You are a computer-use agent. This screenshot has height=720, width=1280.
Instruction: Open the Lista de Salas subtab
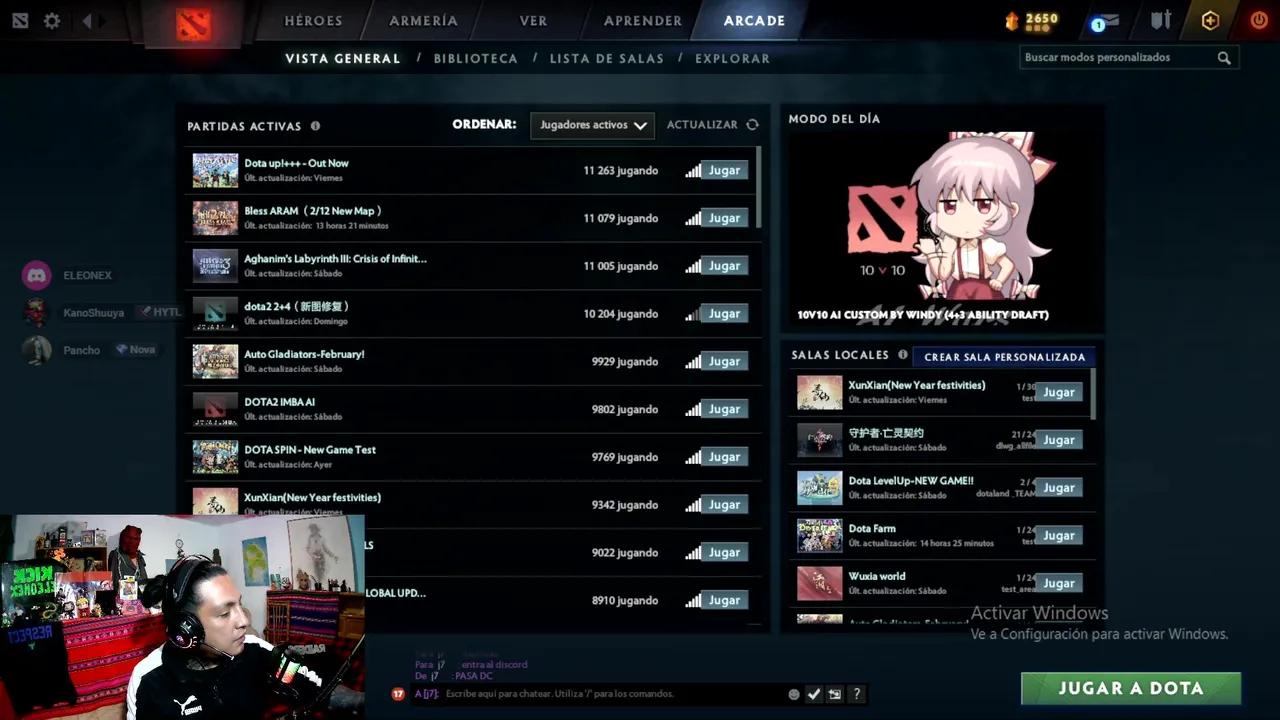[607, 59]
